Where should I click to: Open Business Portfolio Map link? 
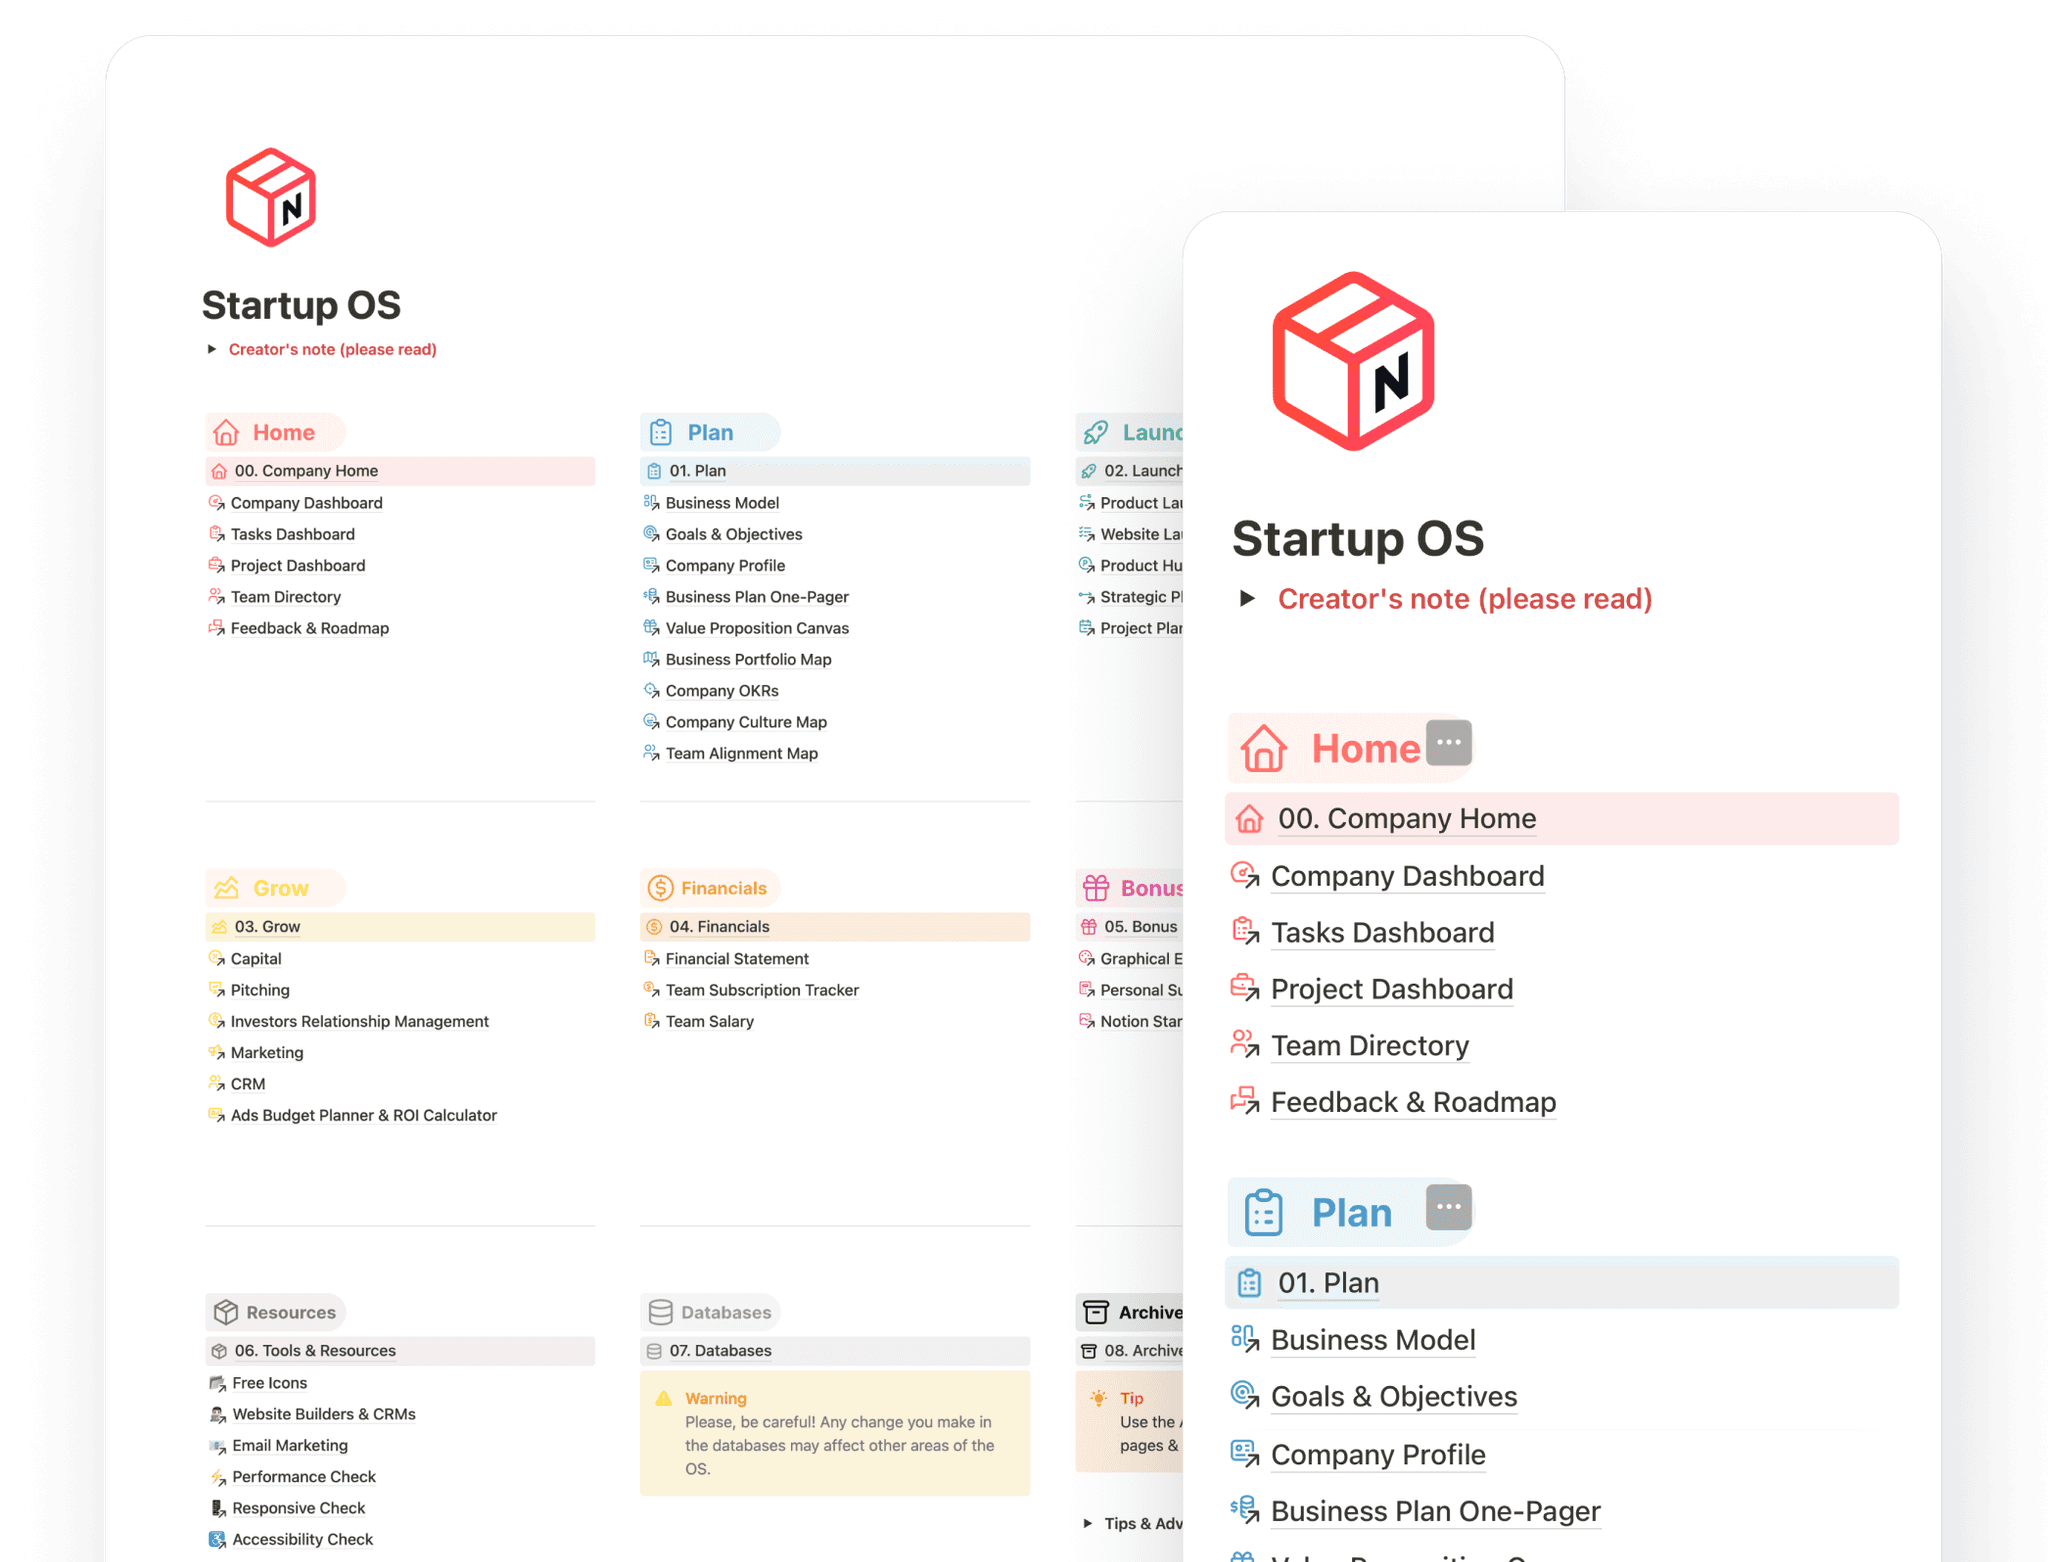click(748, 659)
